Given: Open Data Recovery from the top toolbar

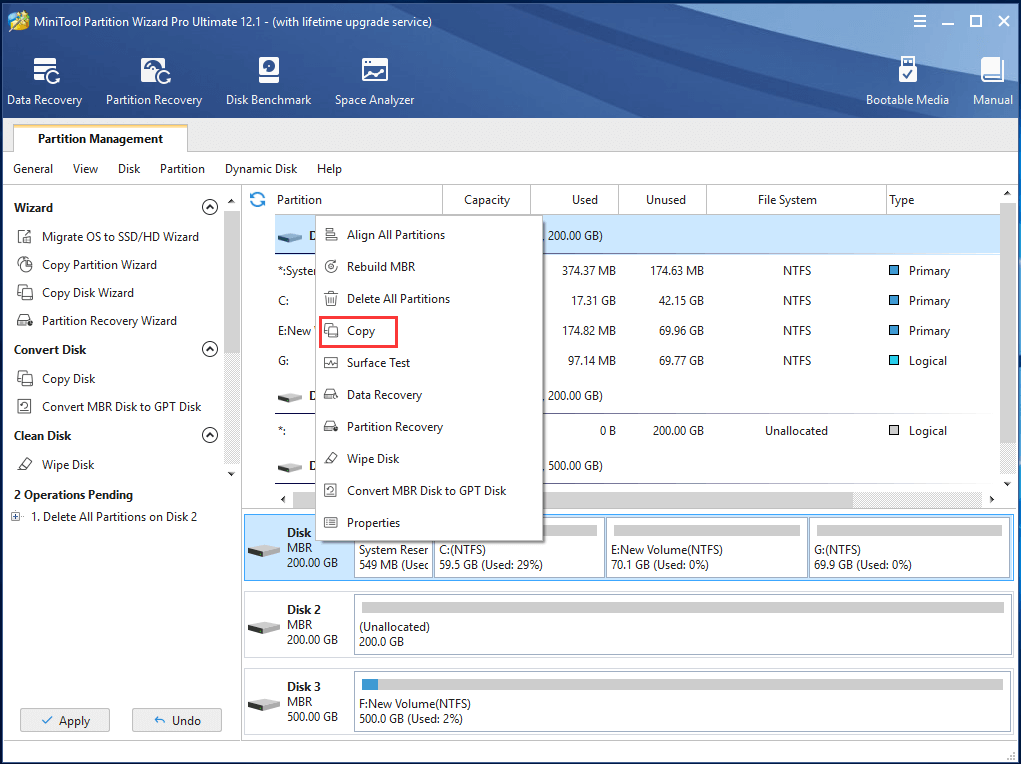Looking at the screenshot, I should [44, 81].
